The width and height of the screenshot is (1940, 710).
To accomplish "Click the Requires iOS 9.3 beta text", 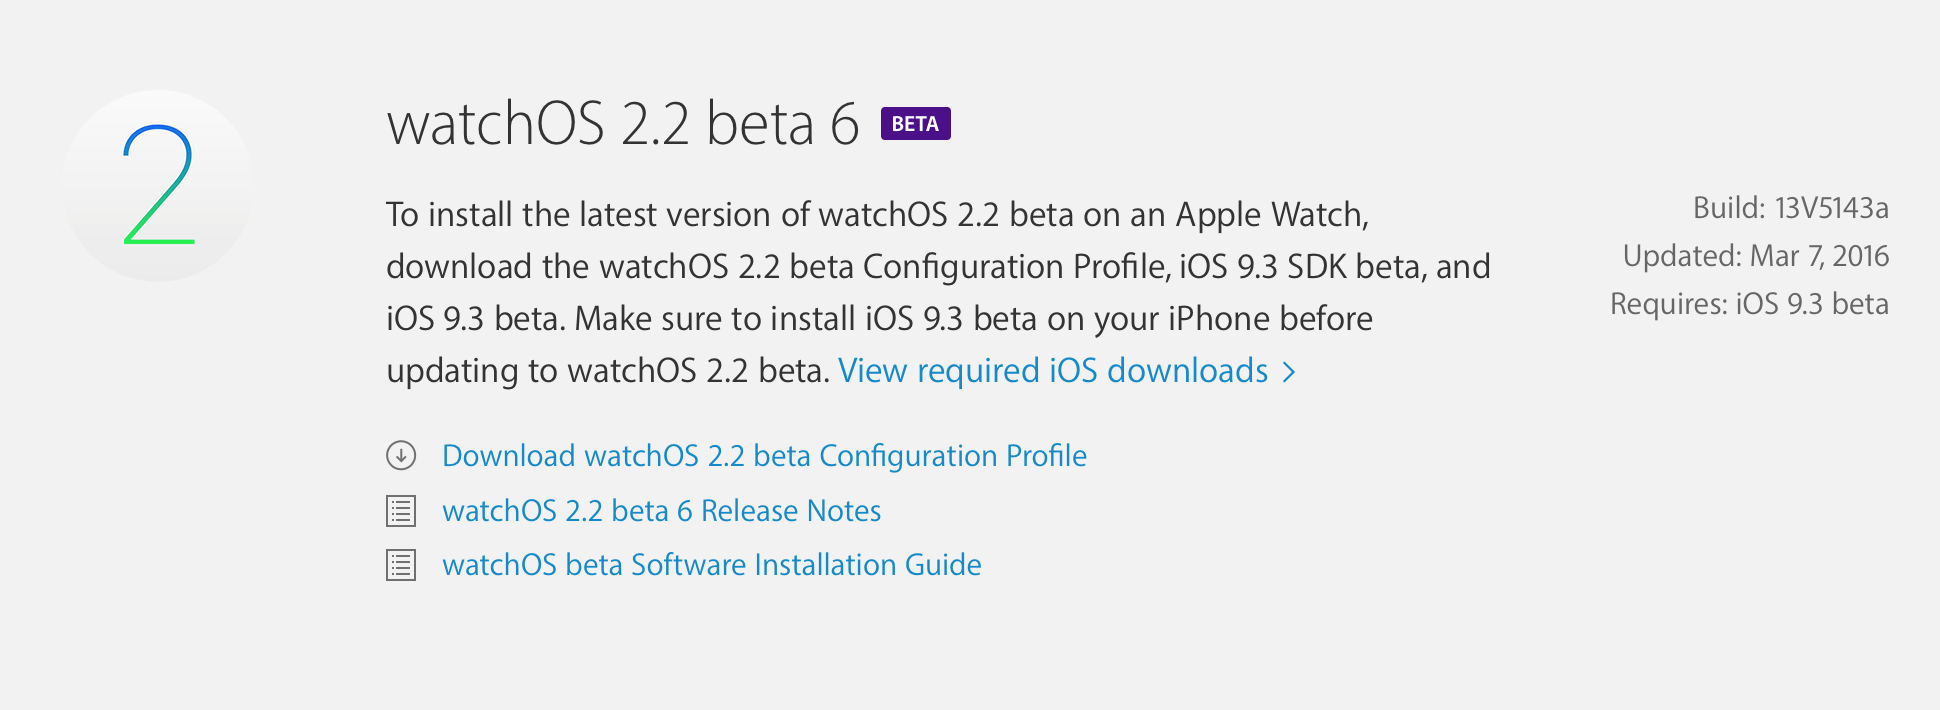I will point(1749,304).
